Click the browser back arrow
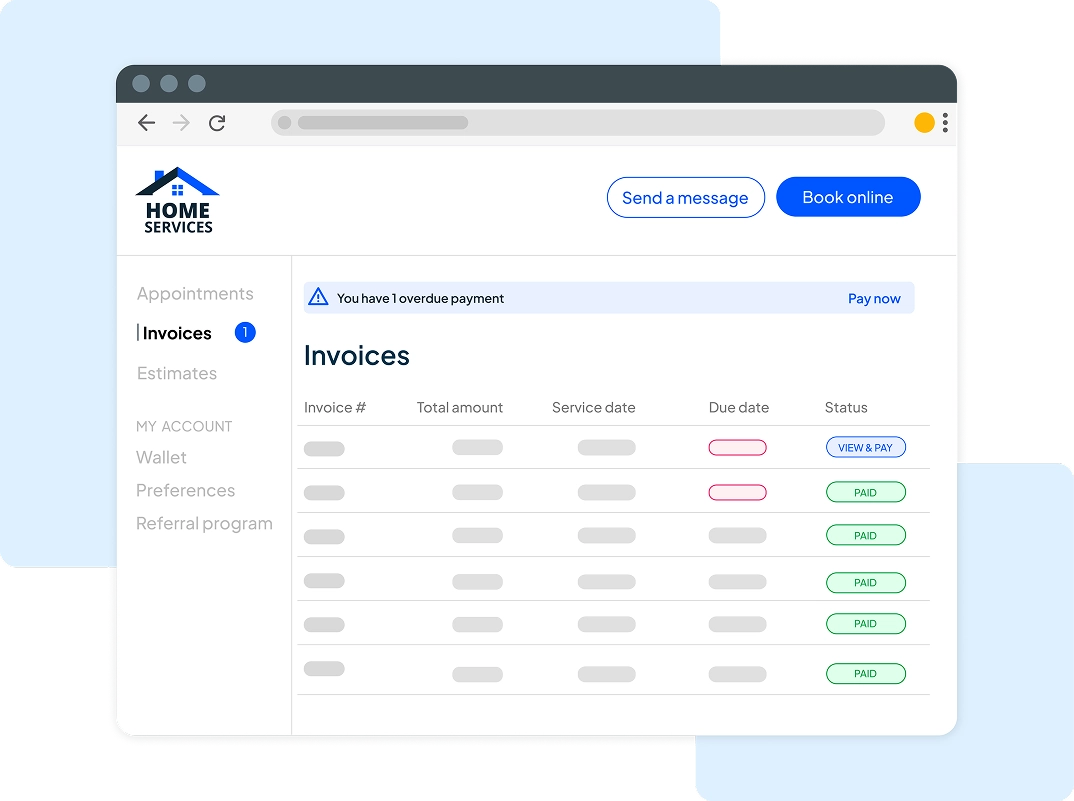The width and height of the screenshot is (1074, 801). 146,122
